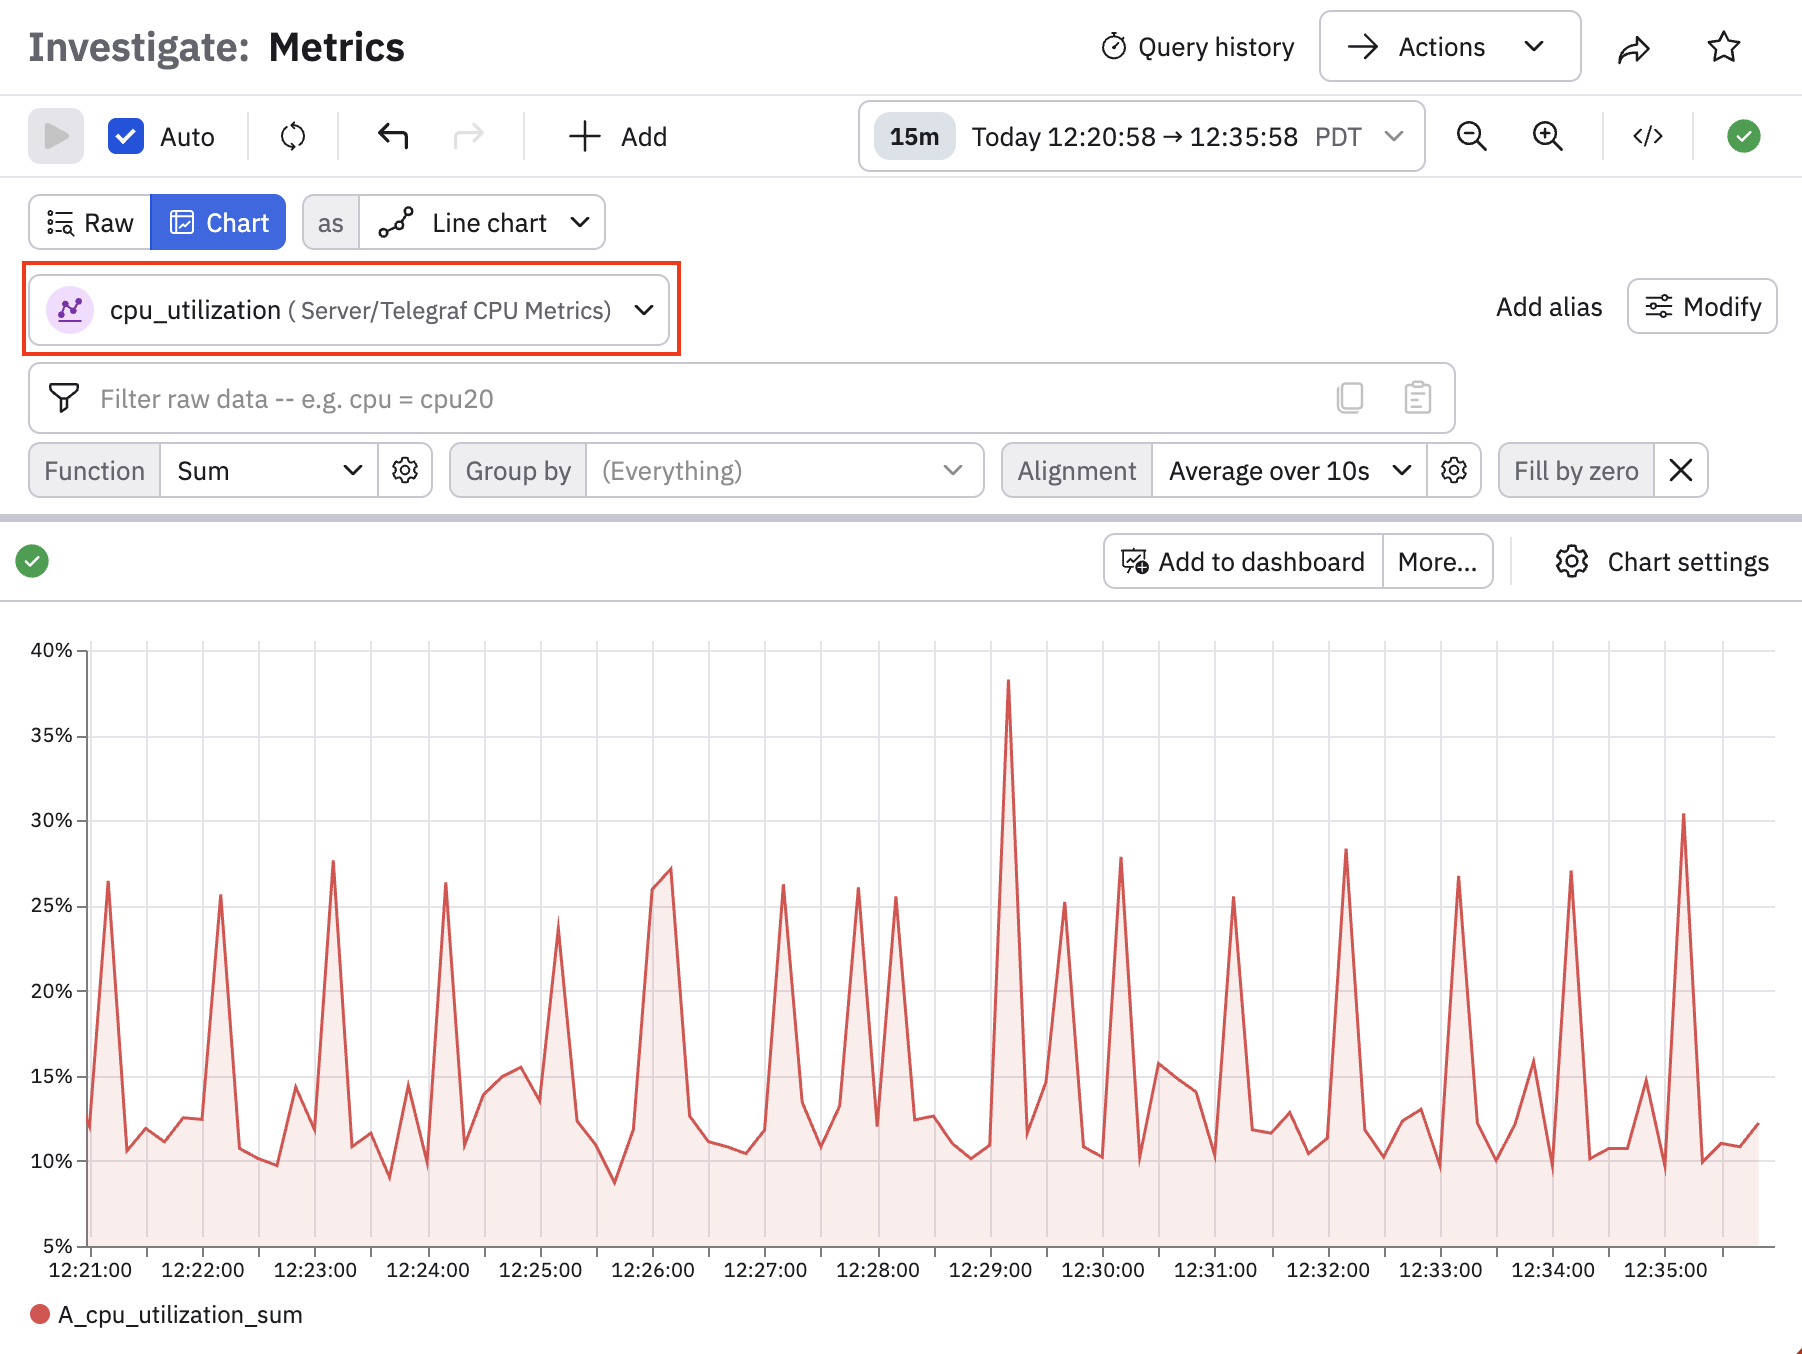Click the share arrow icon
The width and height of the screenshot is (1802, 1354).
click(1633, 48)
